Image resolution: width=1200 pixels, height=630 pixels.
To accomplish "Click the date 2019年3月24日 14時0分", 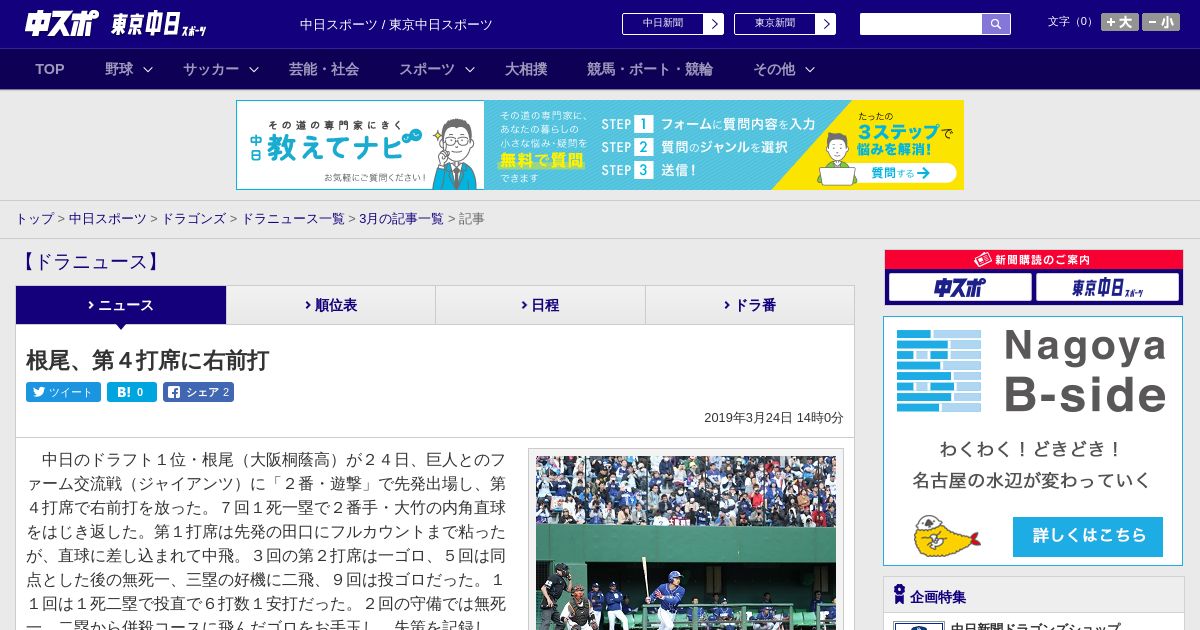I will click(774, 418).
